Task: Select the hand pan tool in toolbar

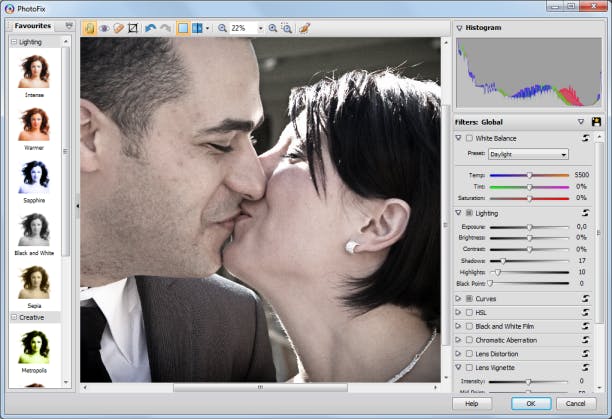Action: [x=90, y=28]
